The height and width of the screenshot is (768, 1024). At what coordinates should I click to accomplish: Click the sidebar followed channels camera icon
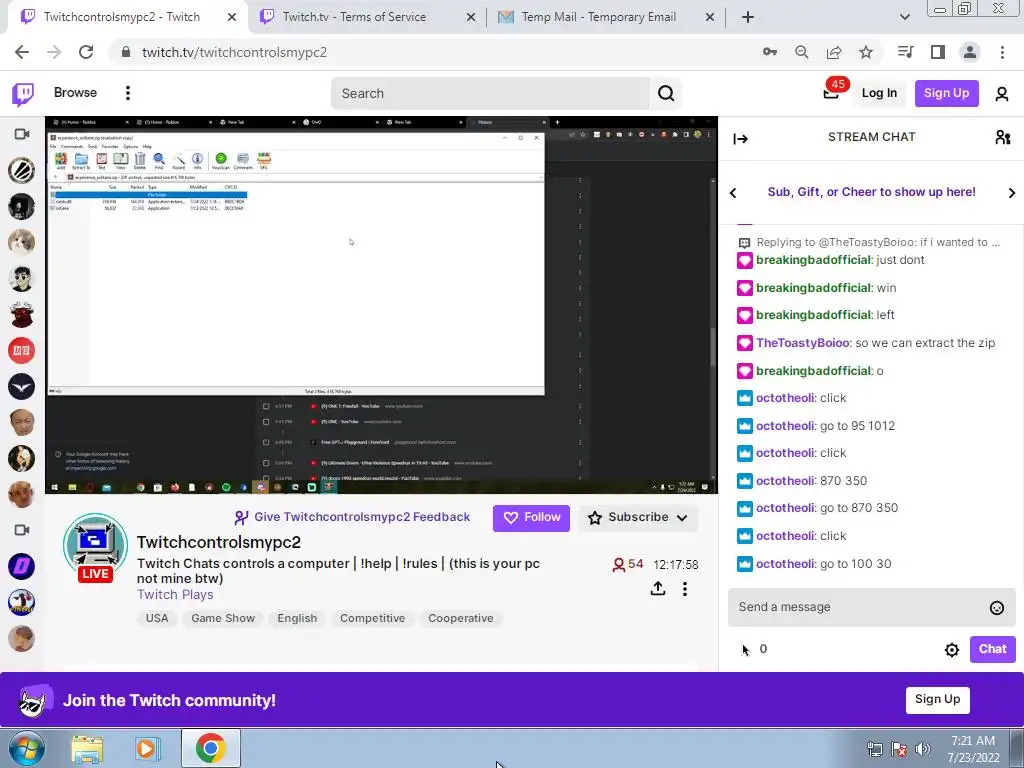tap(22, 134)
